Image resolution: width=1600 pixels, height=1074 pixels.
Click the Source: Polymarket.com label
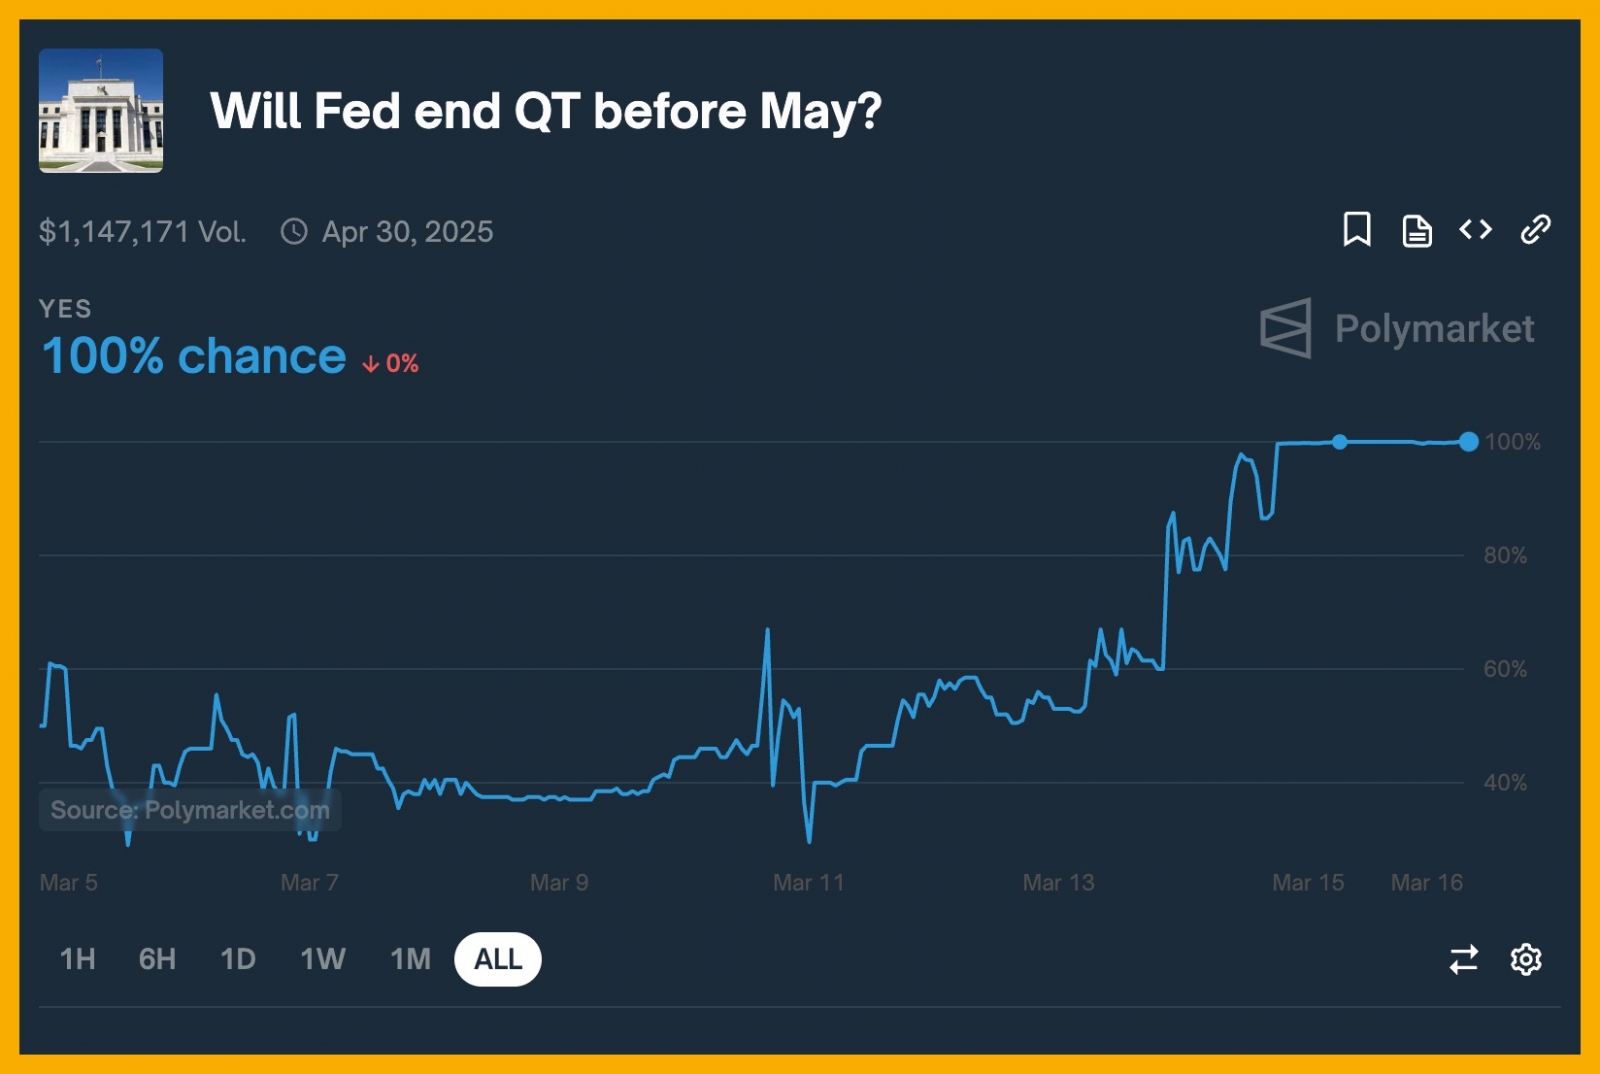pos(190,810)
